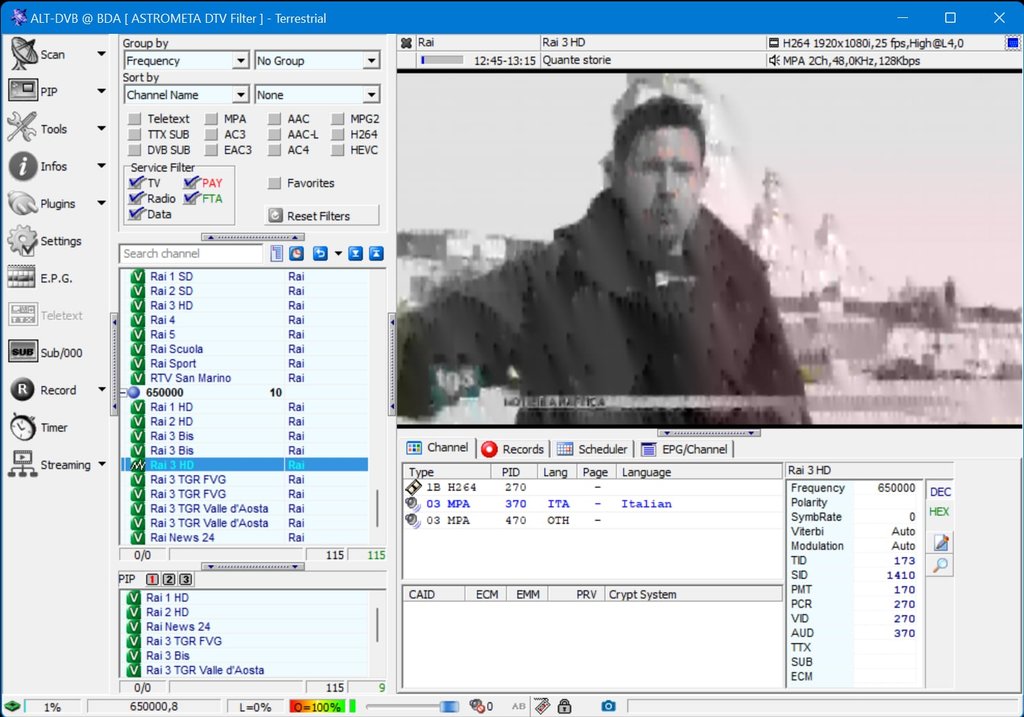Click the Search channel input field

click(191, 254)
